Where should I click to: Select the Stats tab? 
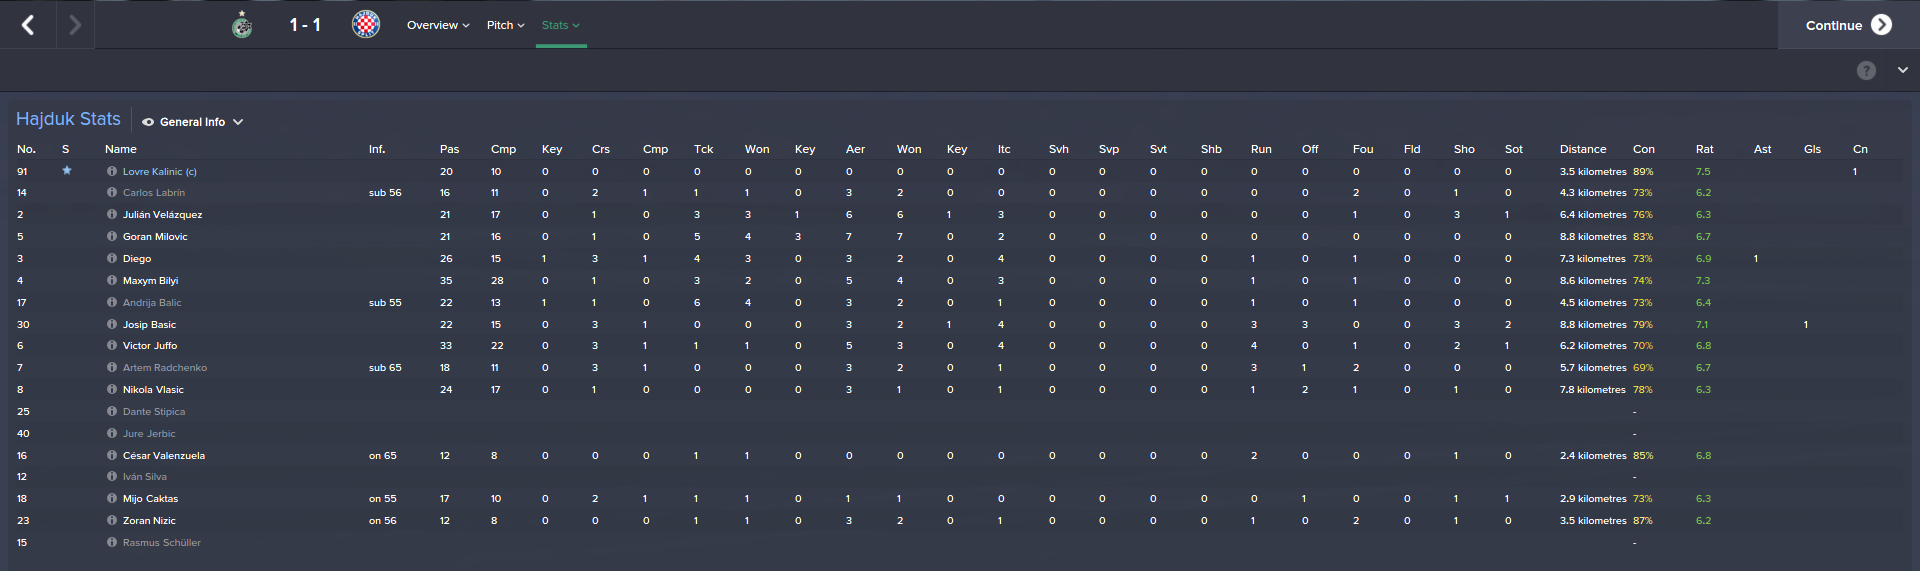(560, 25)
